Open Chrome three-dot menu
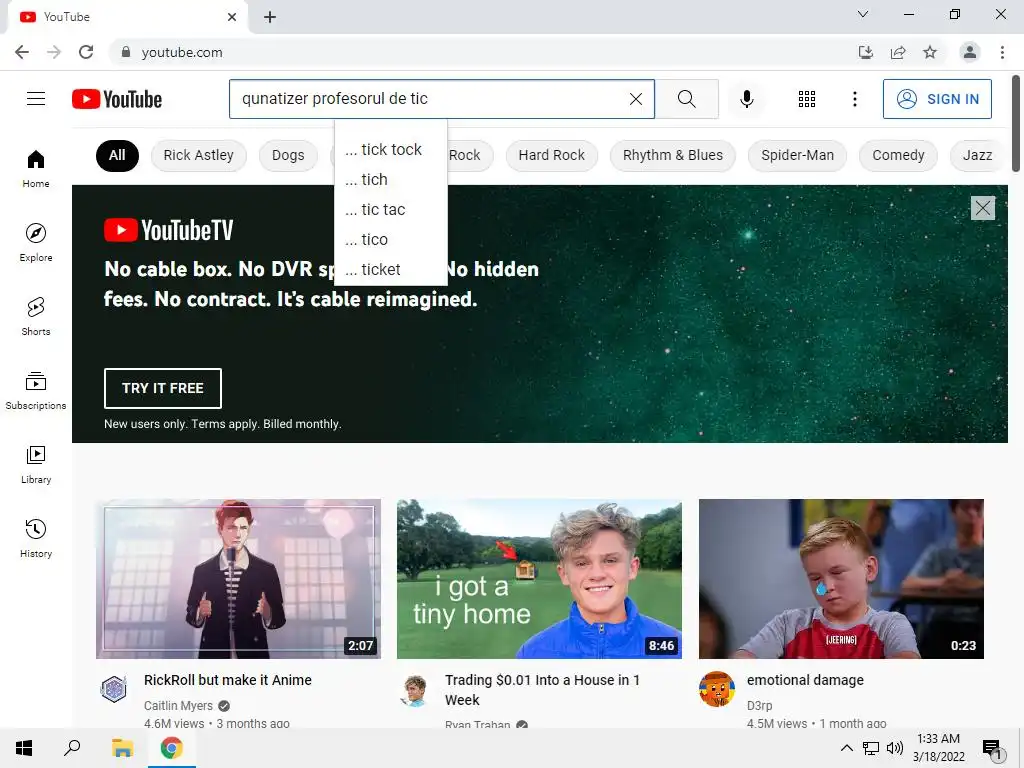The image size is (1024, 768). 1002,52
